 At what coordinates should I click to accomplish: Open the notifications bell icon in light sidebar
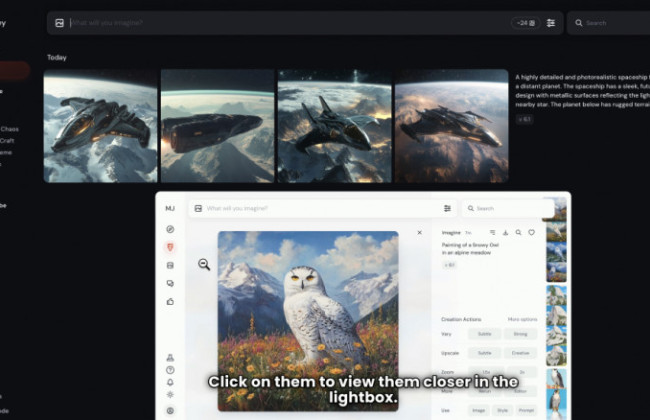(x=170, y=382)
